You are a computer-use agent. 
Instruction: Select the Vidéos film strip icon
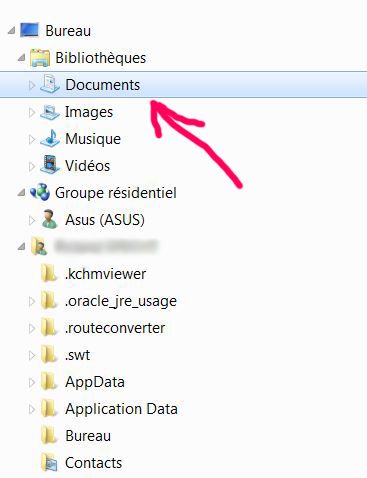pos(50,165)
